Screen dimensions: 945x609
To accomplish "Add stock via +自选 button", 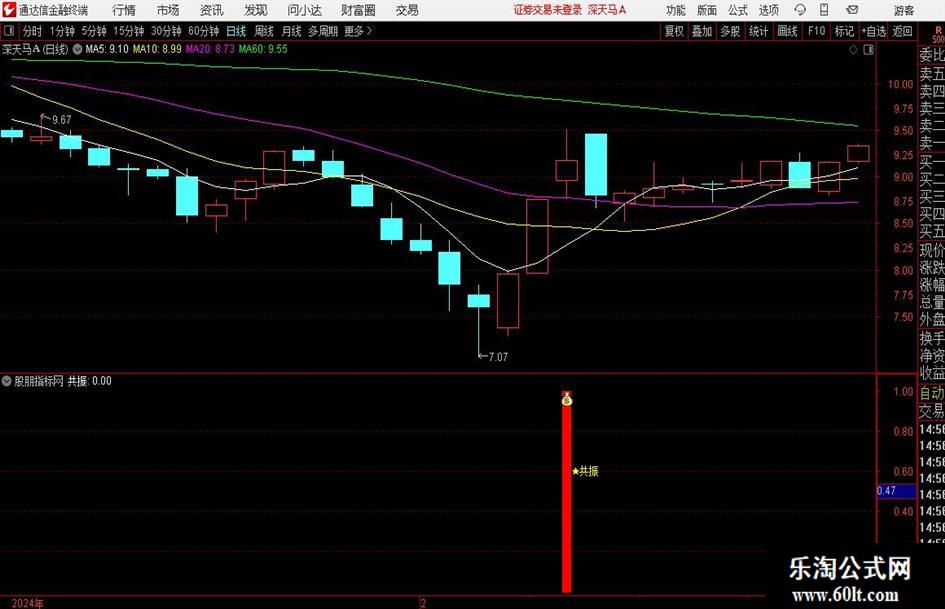I will 874,31.
